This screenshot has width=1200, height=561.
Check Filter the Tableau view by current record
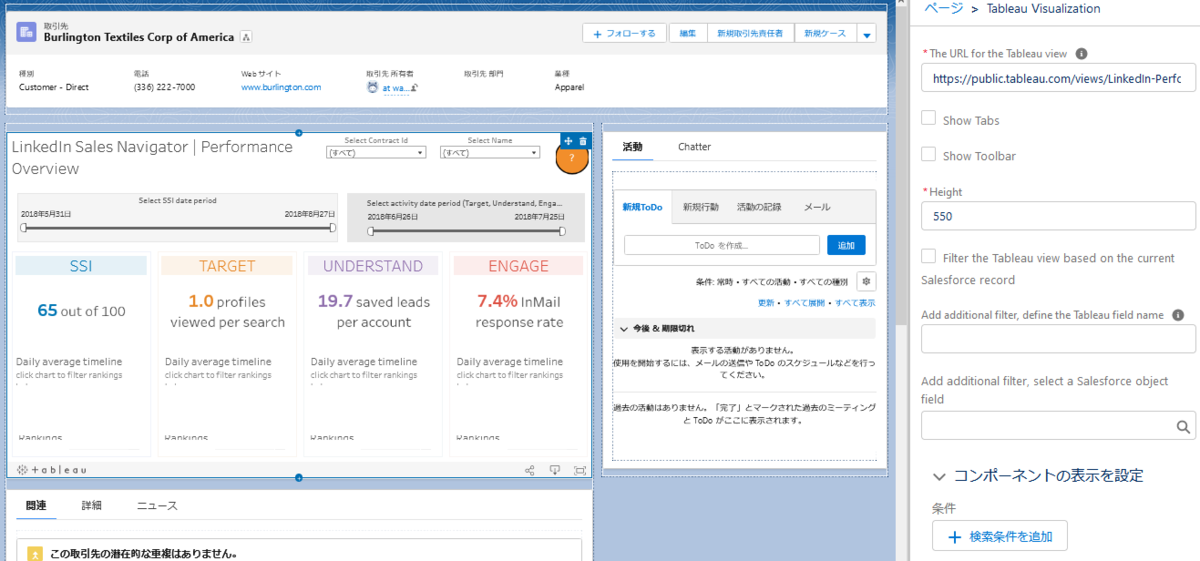(929, 257)
